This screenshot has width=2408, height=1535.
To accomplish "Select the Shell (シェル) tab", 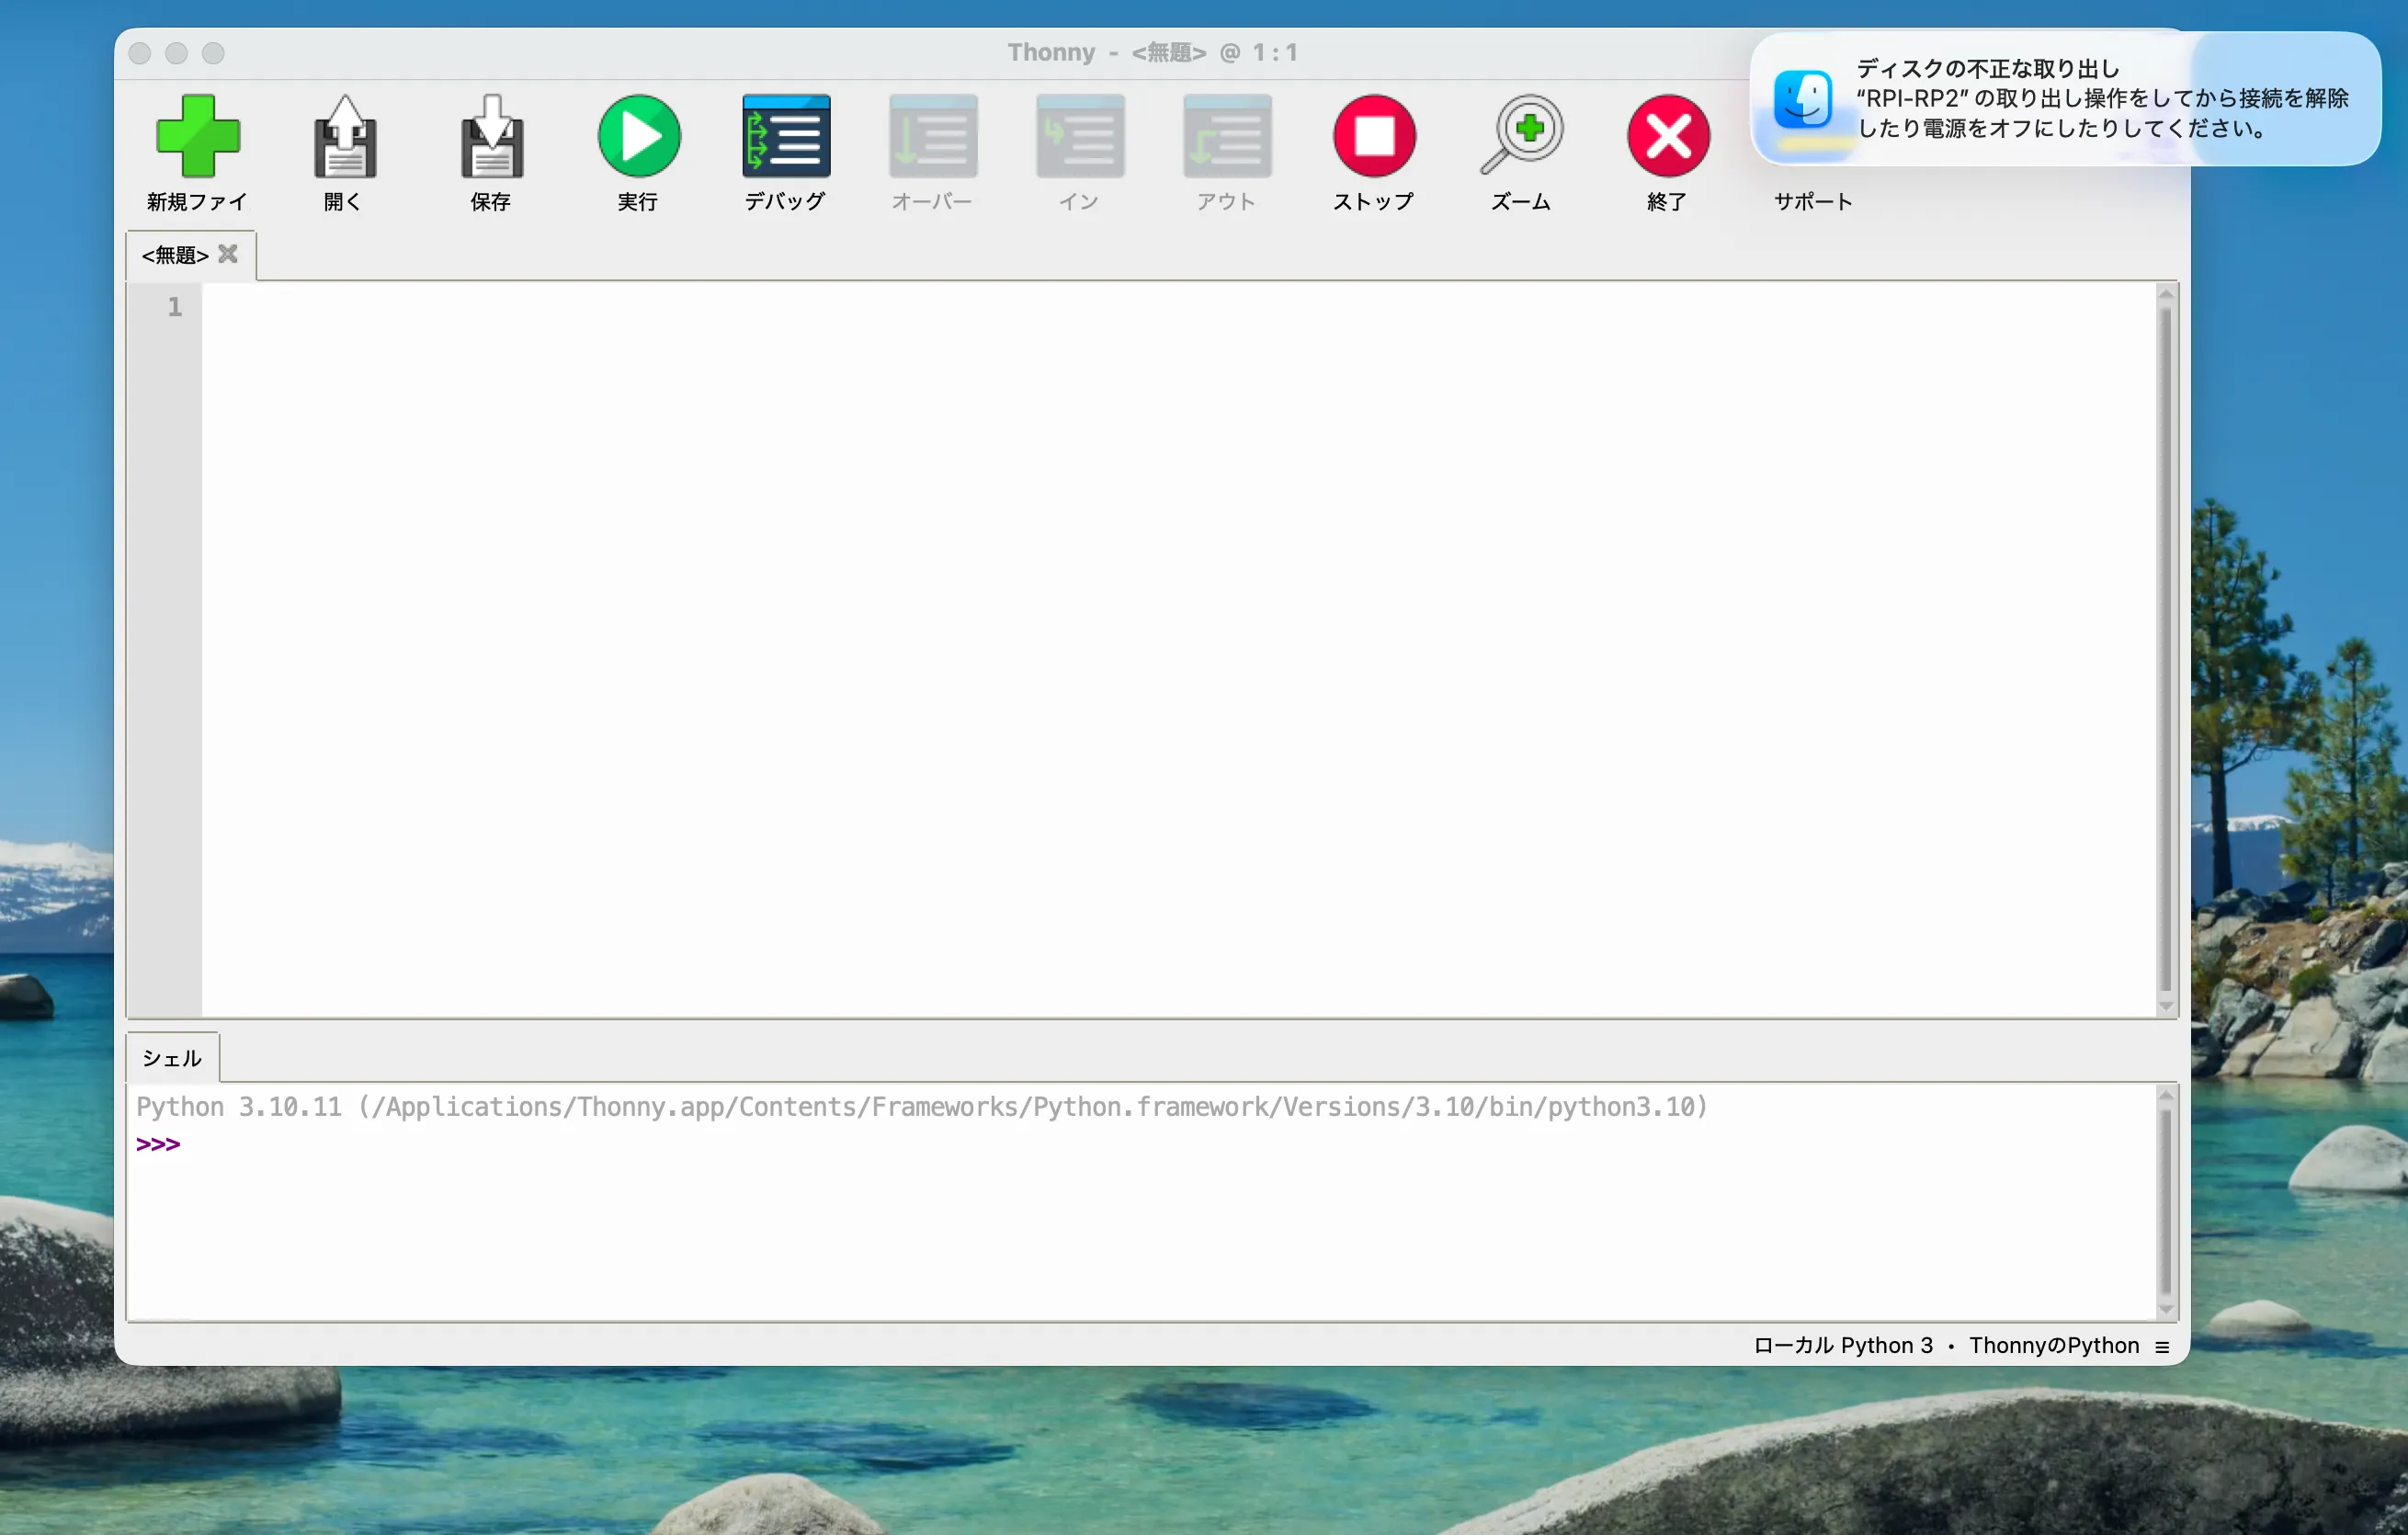I will (x=171, y=1058).
